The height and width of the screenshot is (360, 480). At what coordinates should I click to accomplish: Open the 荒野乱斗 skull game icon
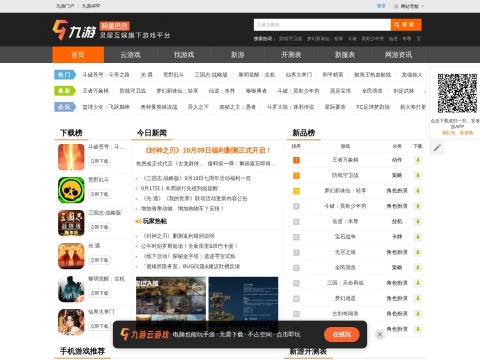click(71, 190)
